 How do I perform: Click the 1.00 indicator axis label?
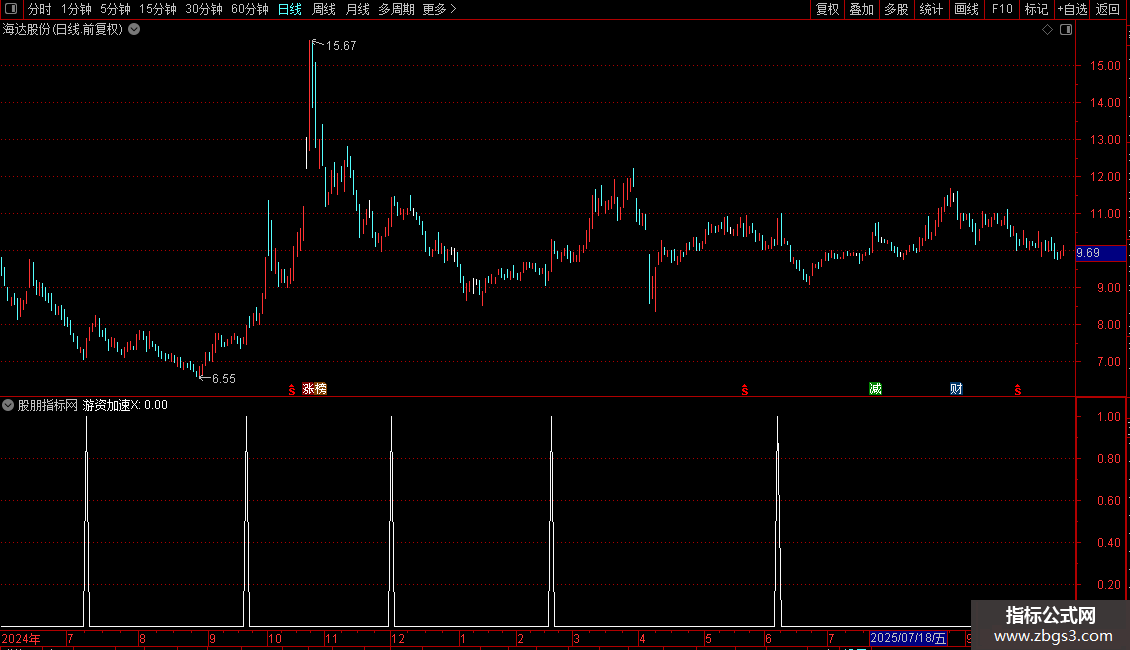1108,417
